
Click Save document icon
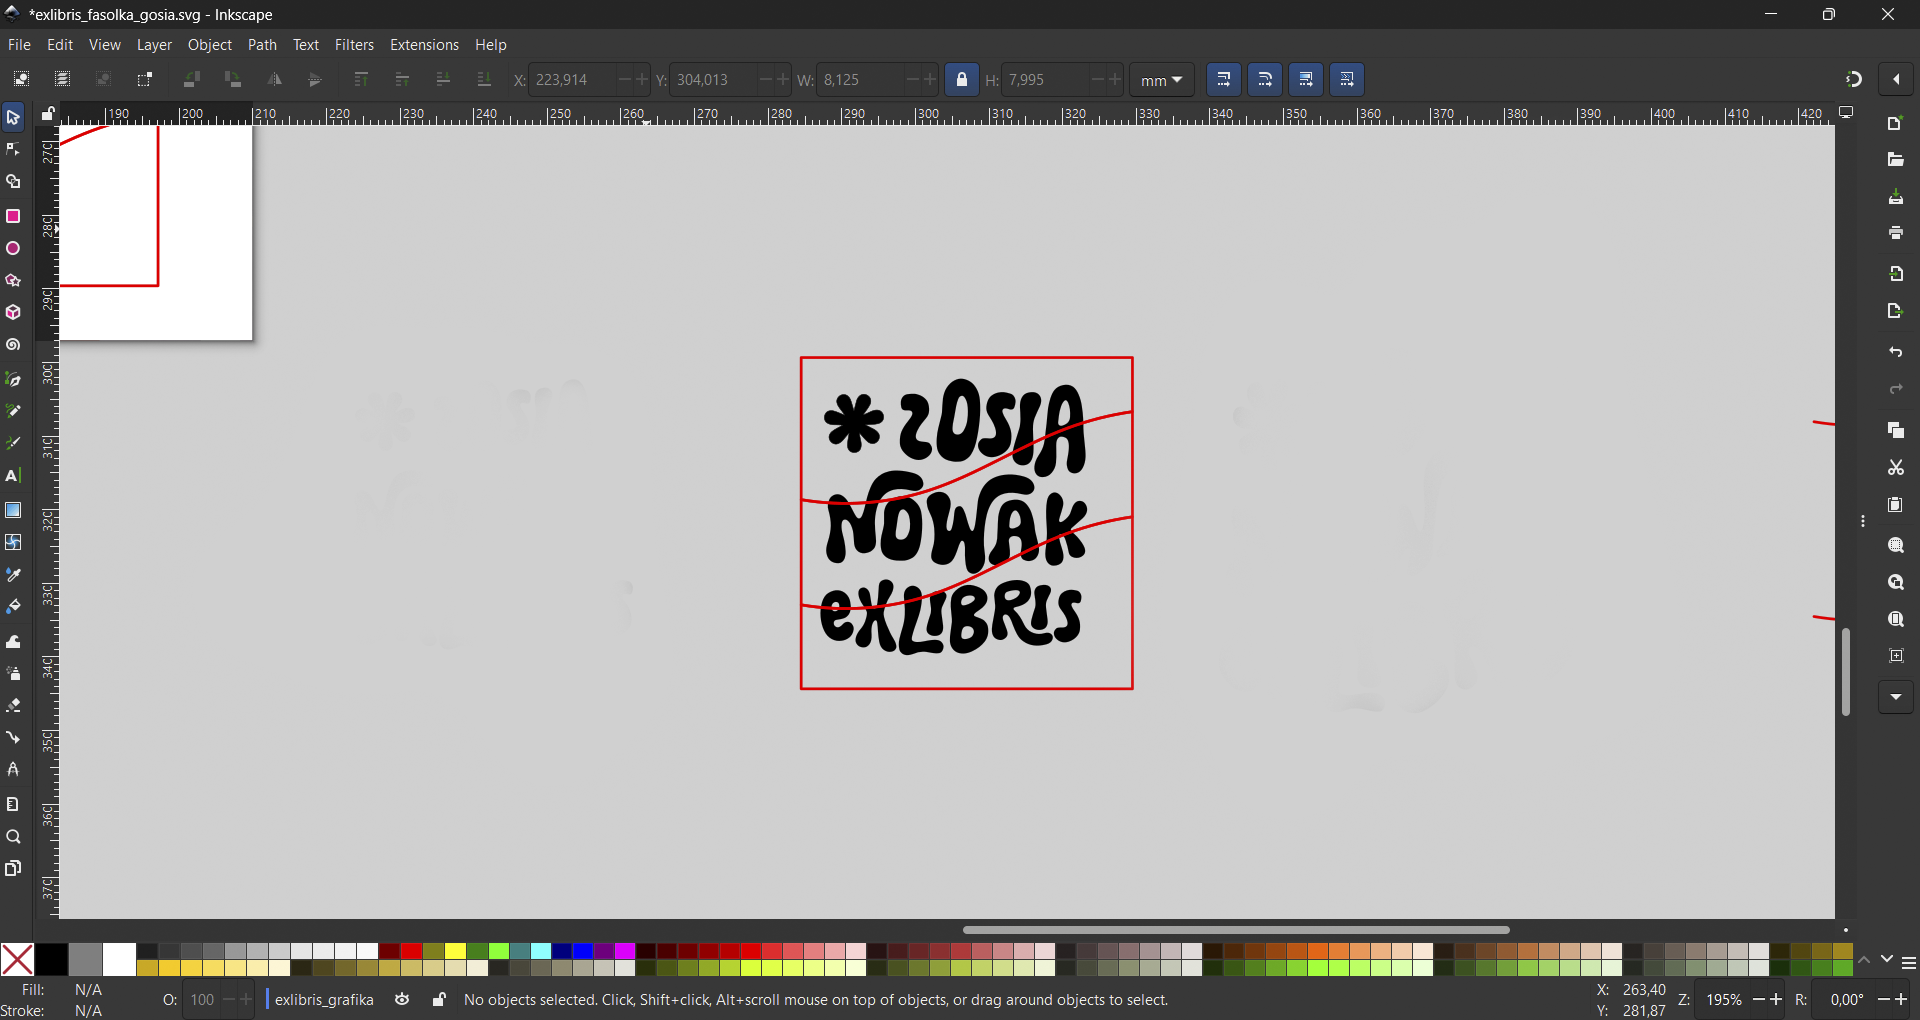1896,198
